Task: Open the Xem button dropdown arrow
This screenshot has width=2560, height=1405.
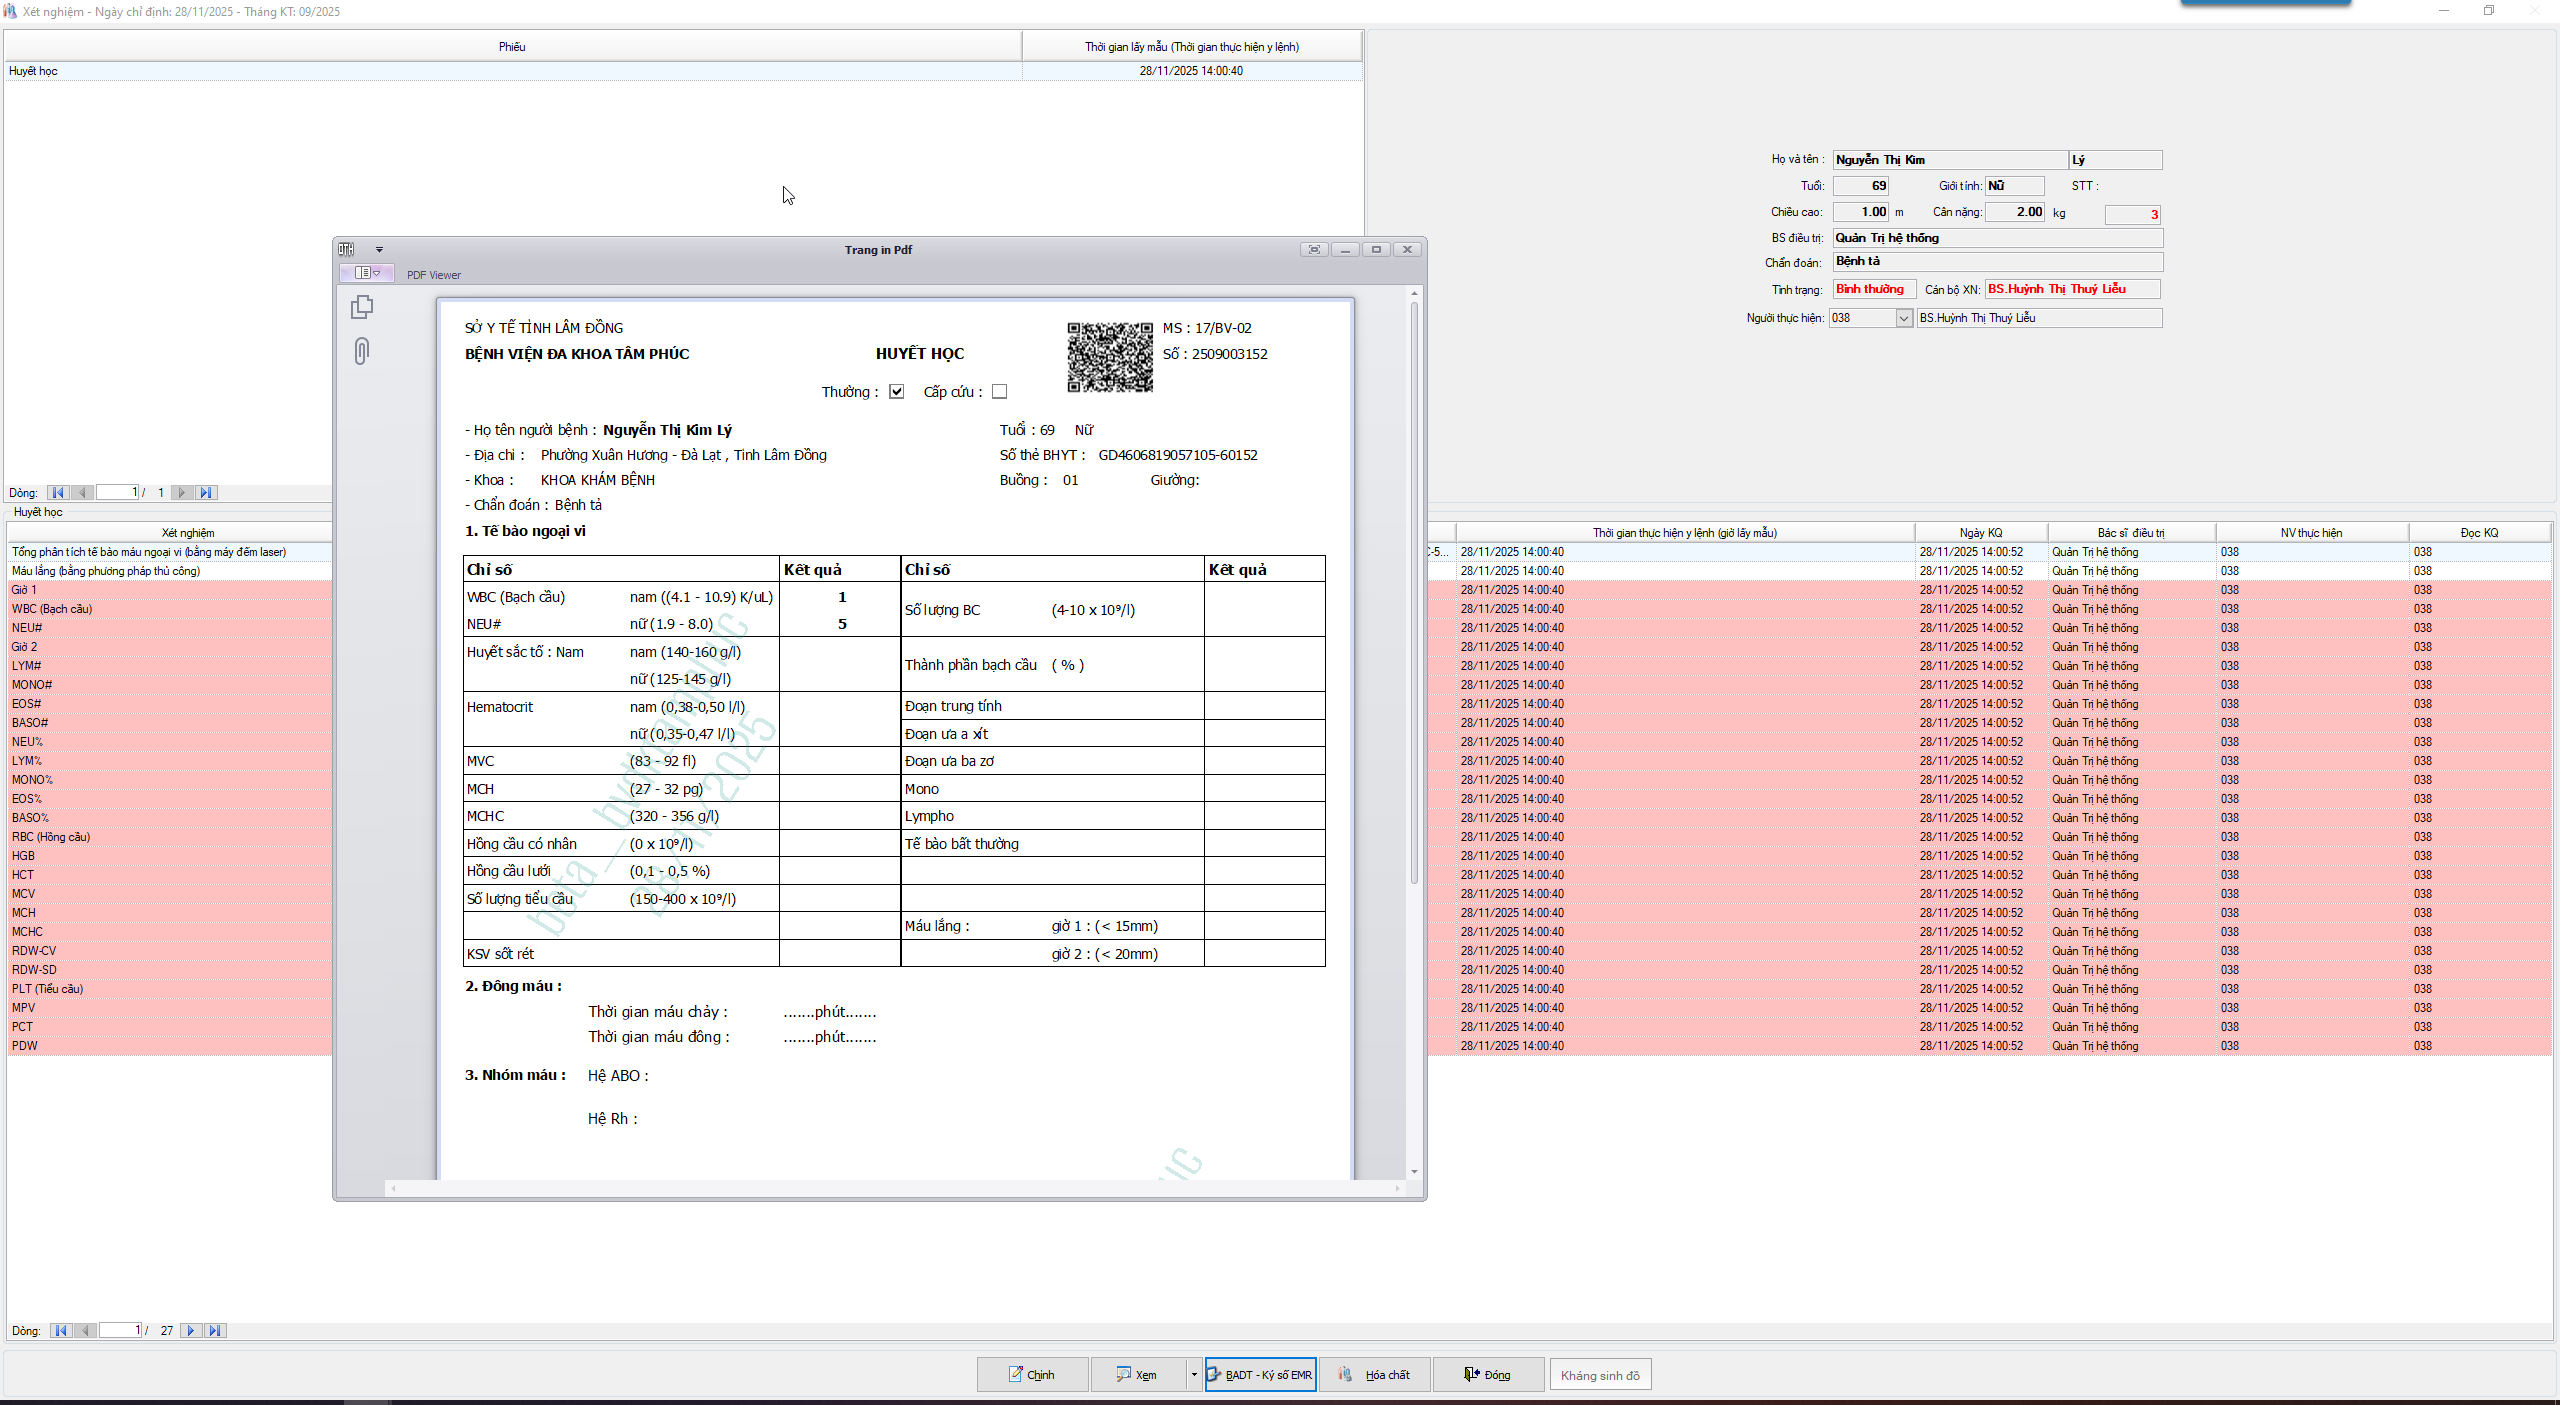Action: (1193, 1375)
